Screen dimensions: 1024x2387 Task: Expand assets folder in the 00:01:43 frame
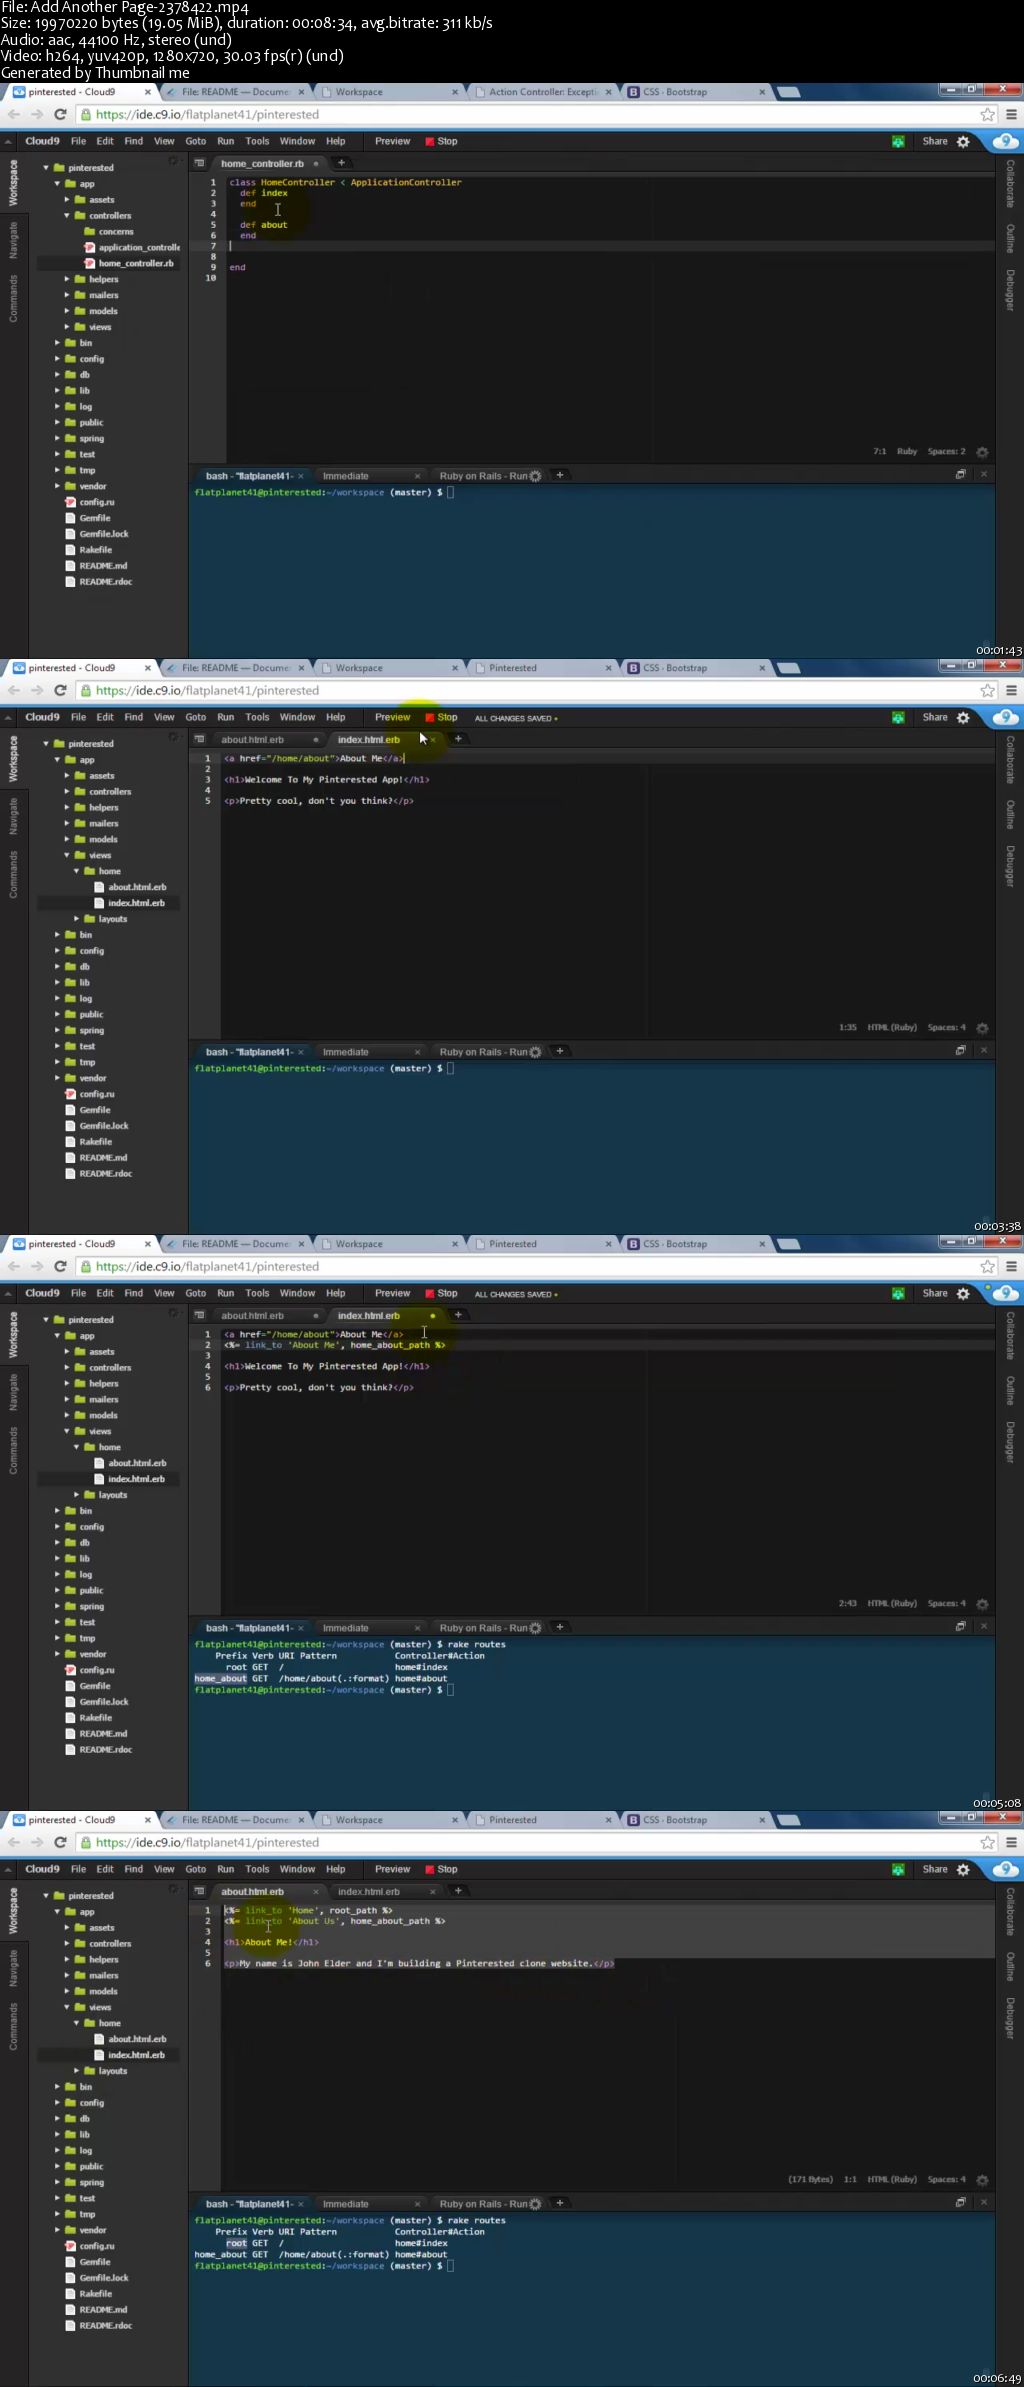click(67, 200)
